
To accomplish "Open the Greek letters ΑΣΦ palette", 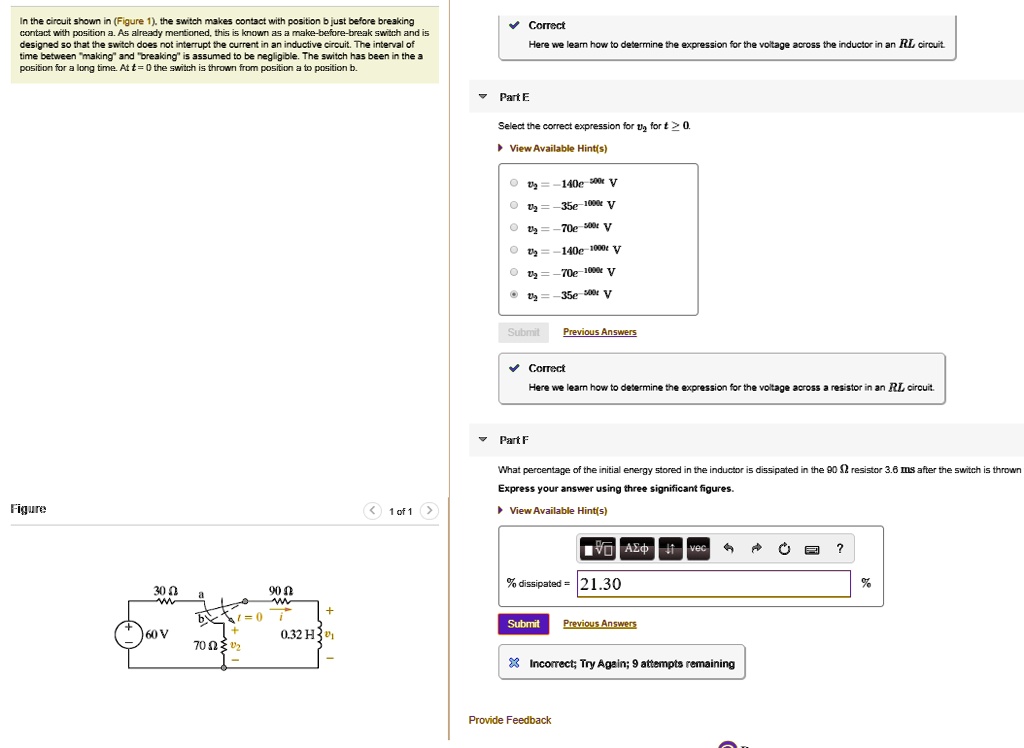I will 637,548.
